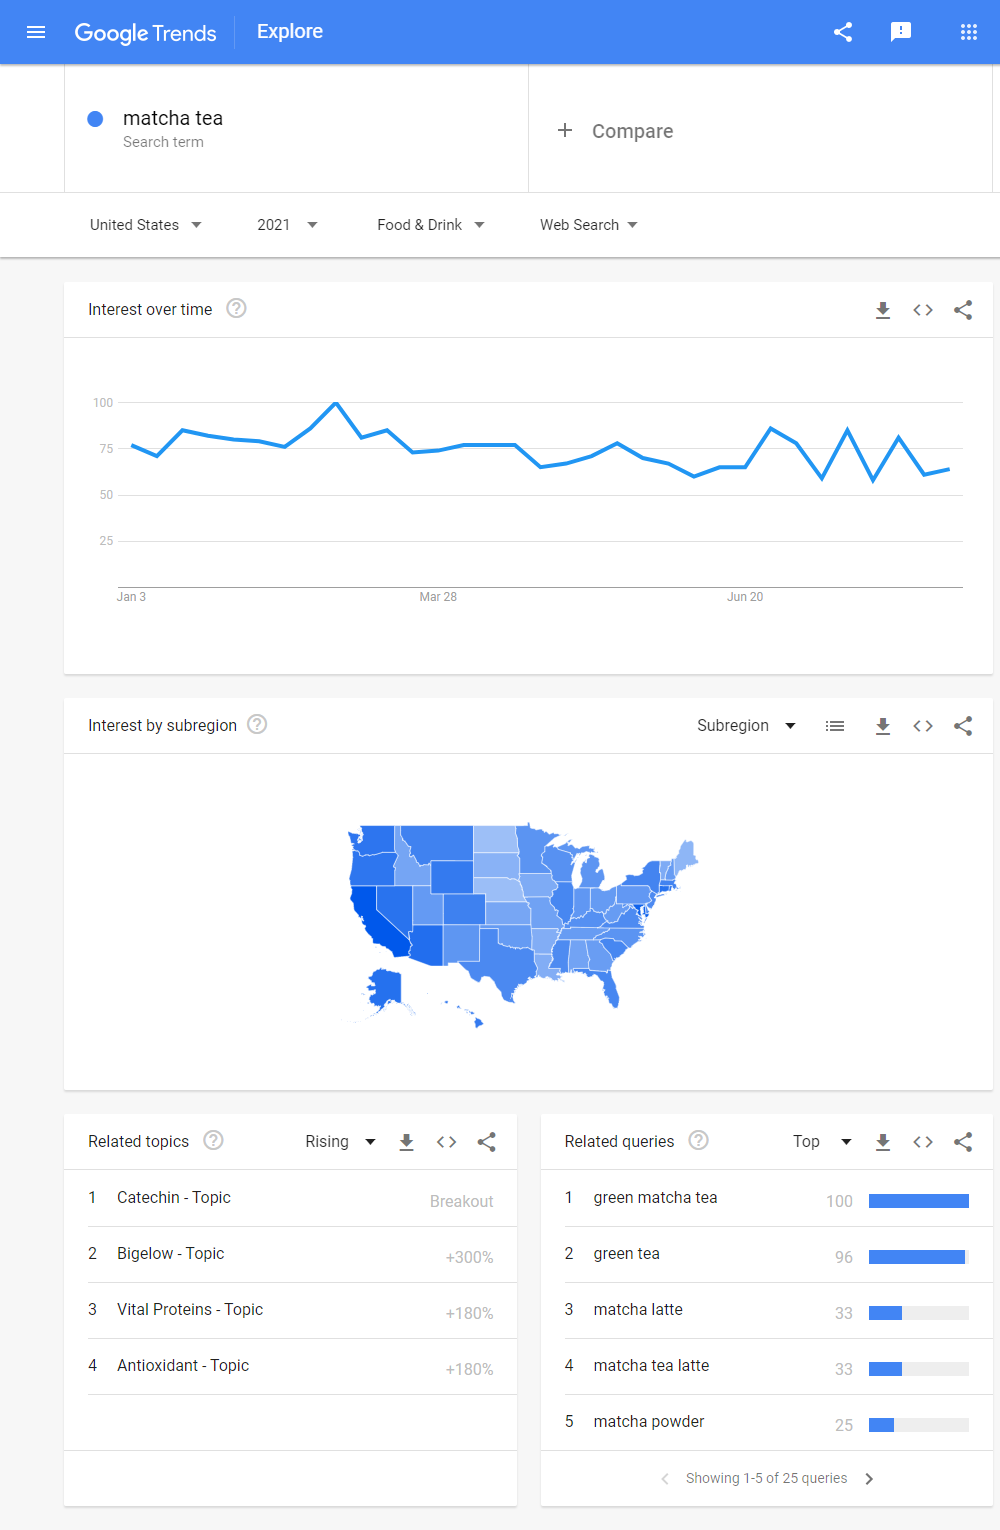Switch subregion map to list view

835,725
